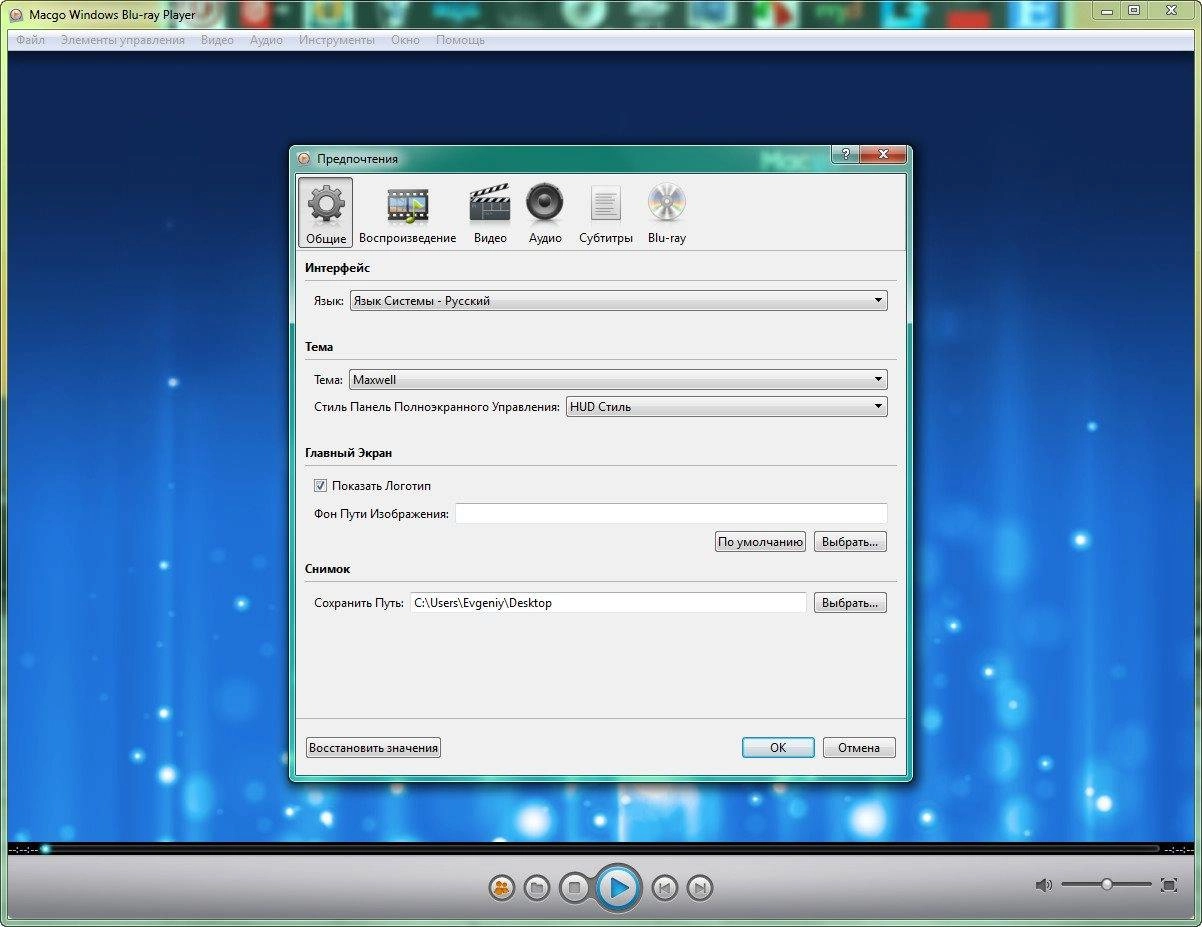Screen dimensions: 1202x927
Task: Open the Помощь menu
Action: [460, 40]
